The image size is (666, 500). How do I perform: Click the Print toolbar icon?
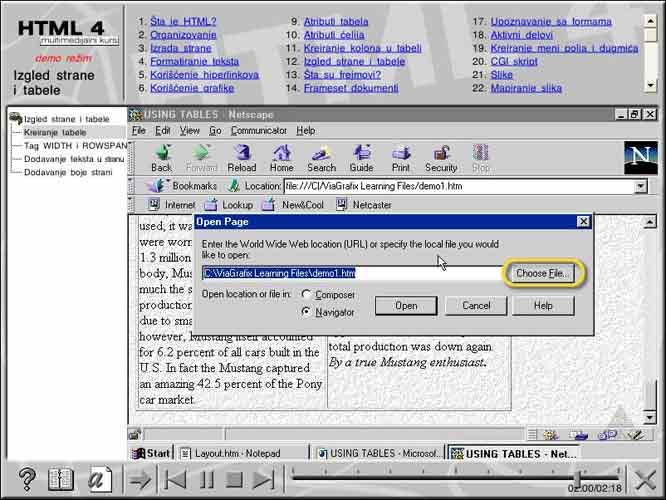click(401, 157)
